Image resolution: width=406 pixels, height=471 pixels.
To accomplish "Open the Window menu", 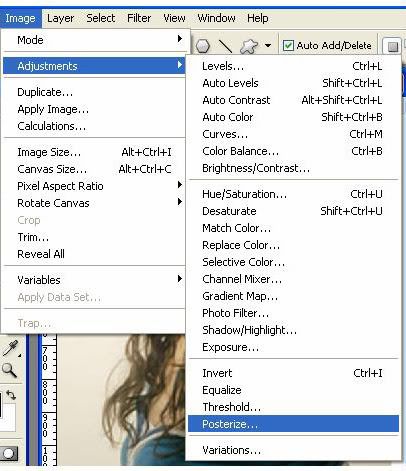I will click(216, 18).
